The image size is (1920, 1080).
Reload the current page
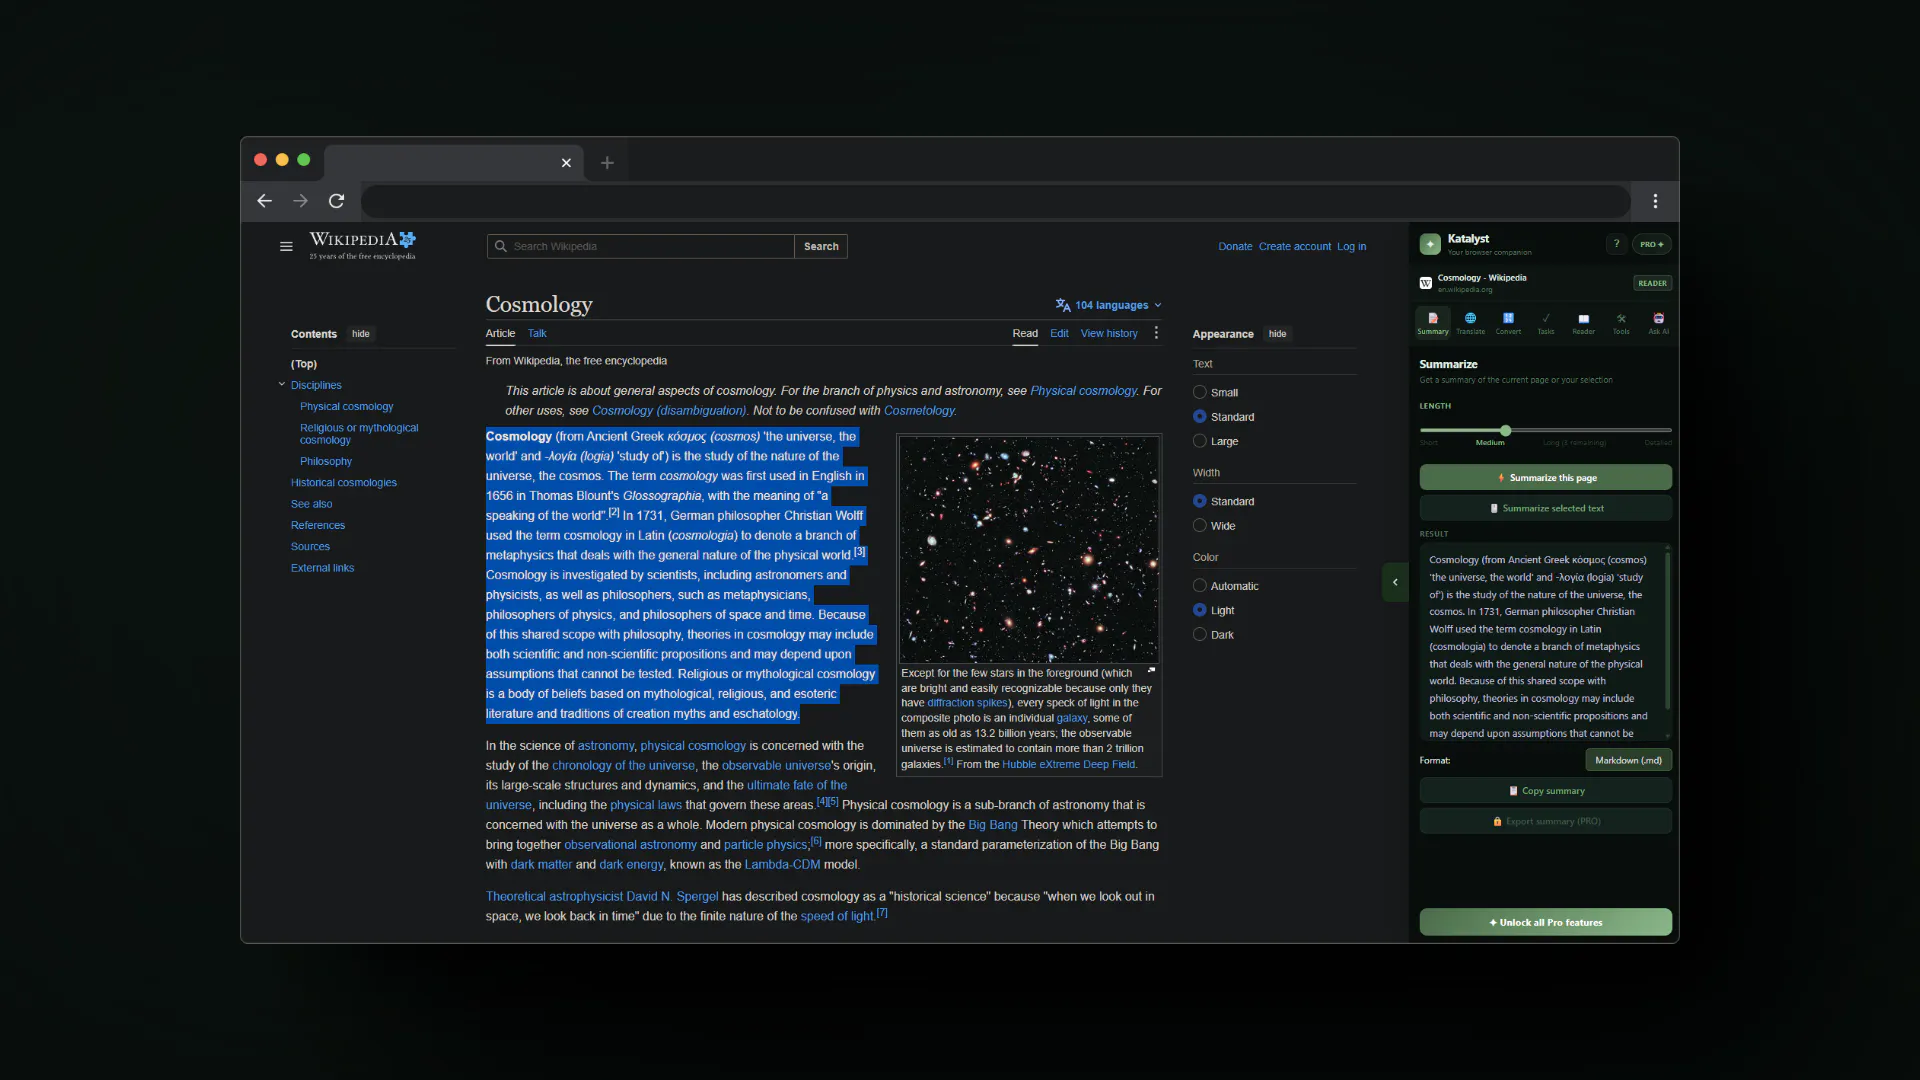tap(337, 201)
